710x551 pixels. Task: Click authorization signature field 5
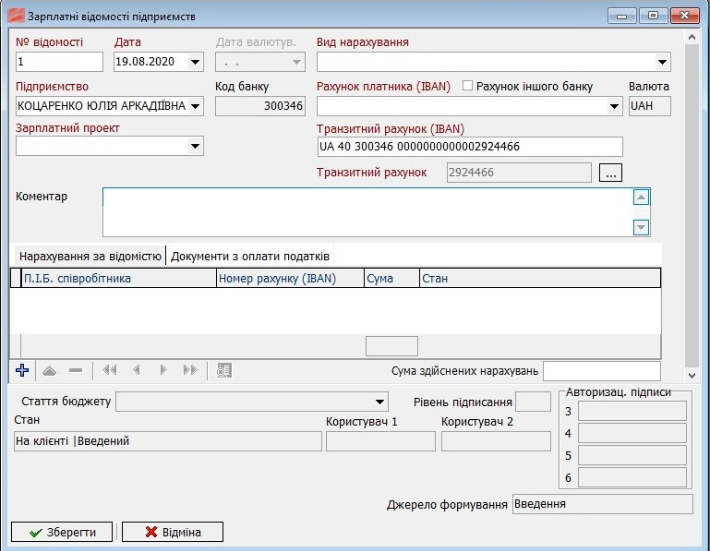pos(632,455)
